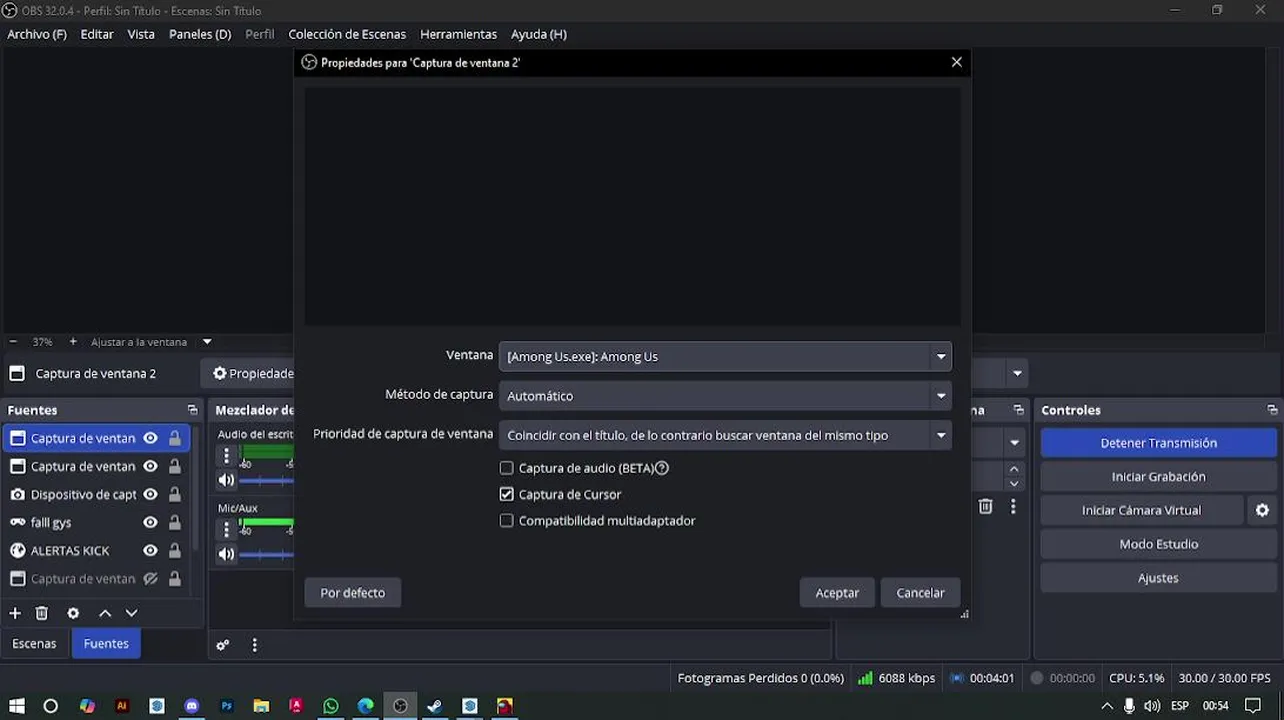
Task: Switch to the Escenas tab
Action: coord(34,643)
